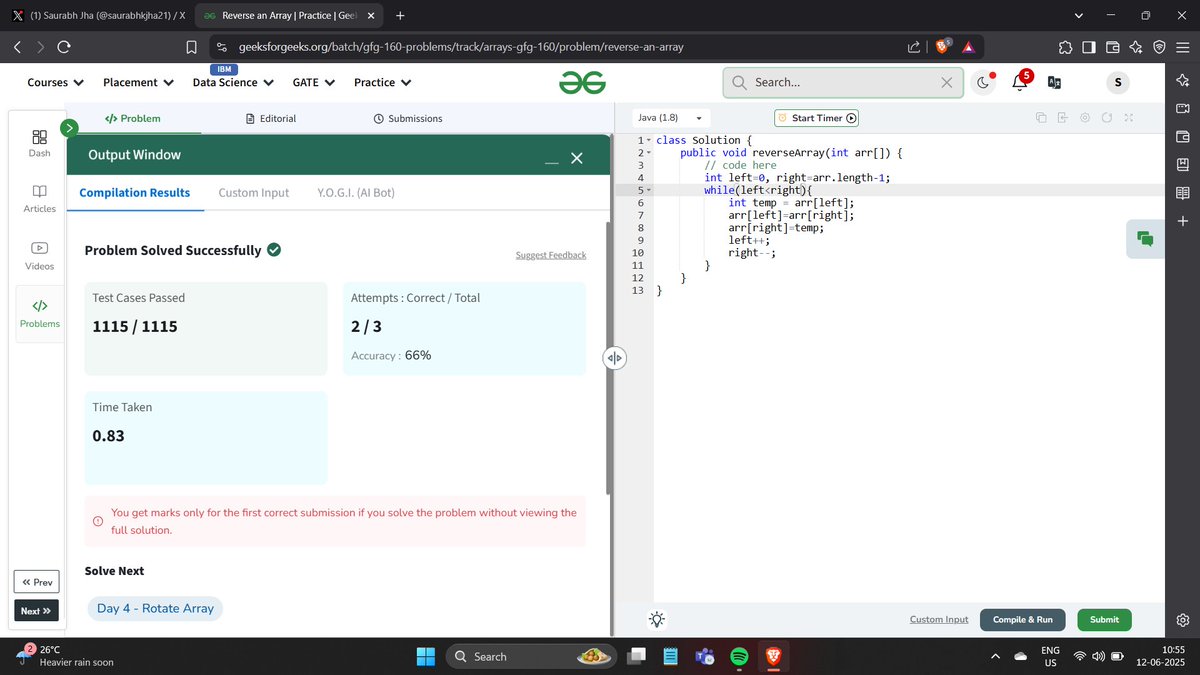Viewport: 1200px width, 675px height.
Task: Go to next problem with Next
Action: tap(36, 610)
